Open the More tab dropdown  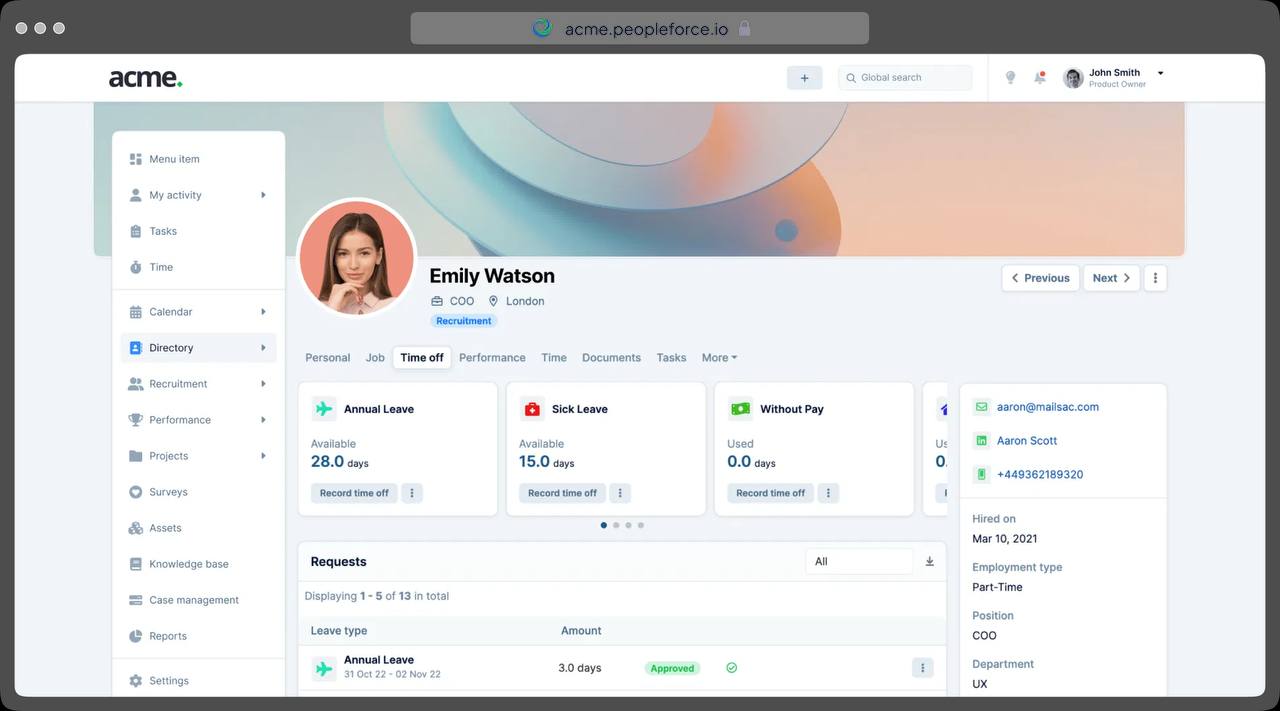coord(719,358)
